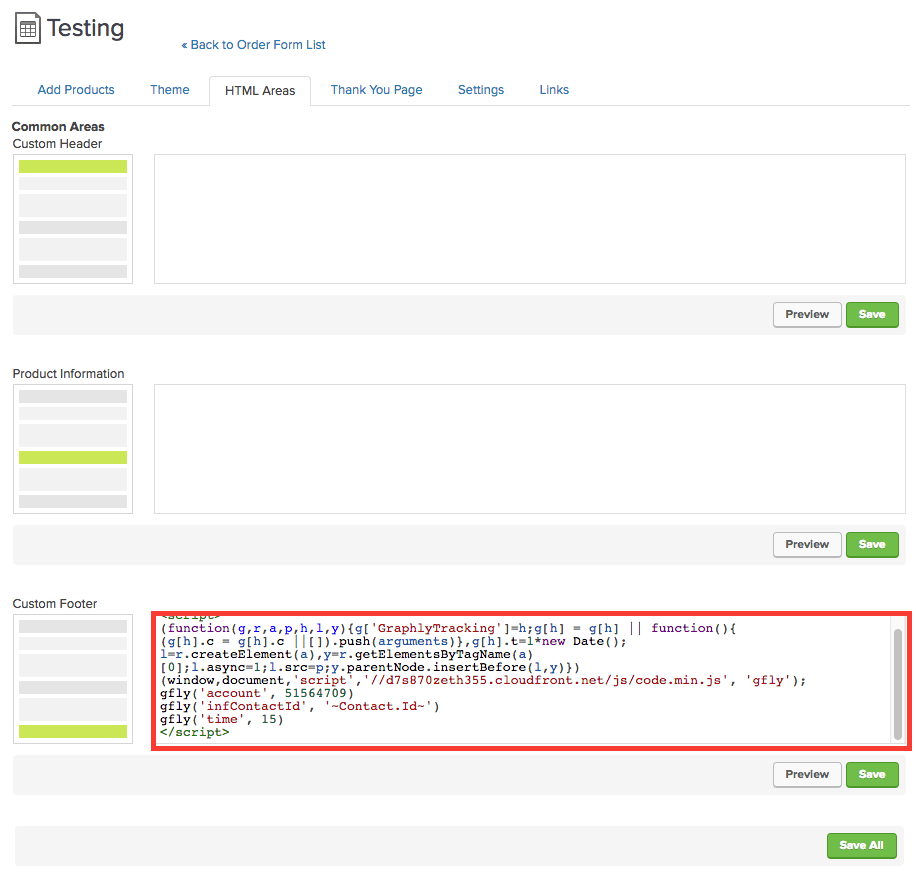Open the Add Products tab
The width and height of the screenshot is (916, 881).
(x=76, y=90)
